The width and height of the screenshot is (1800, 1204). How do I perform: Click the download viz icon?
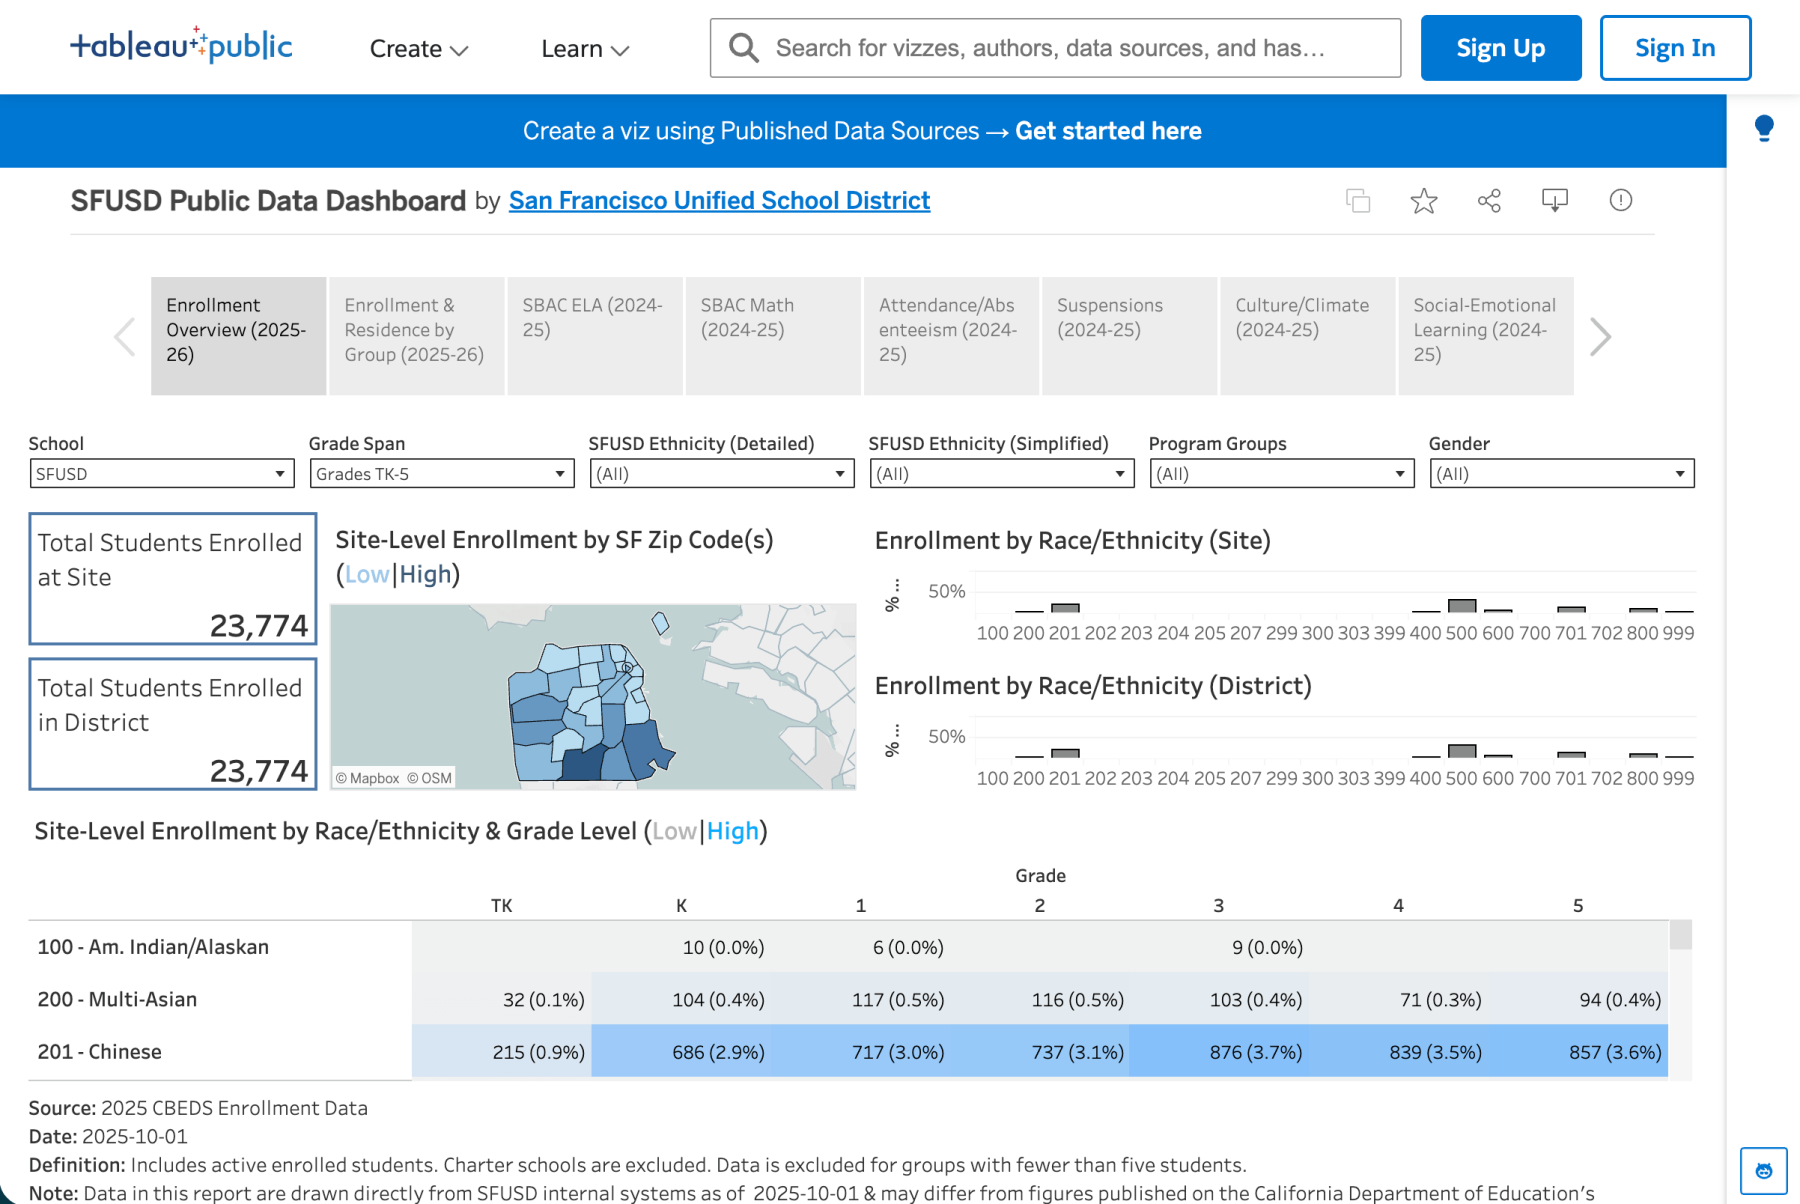[x=1555, y=201]
